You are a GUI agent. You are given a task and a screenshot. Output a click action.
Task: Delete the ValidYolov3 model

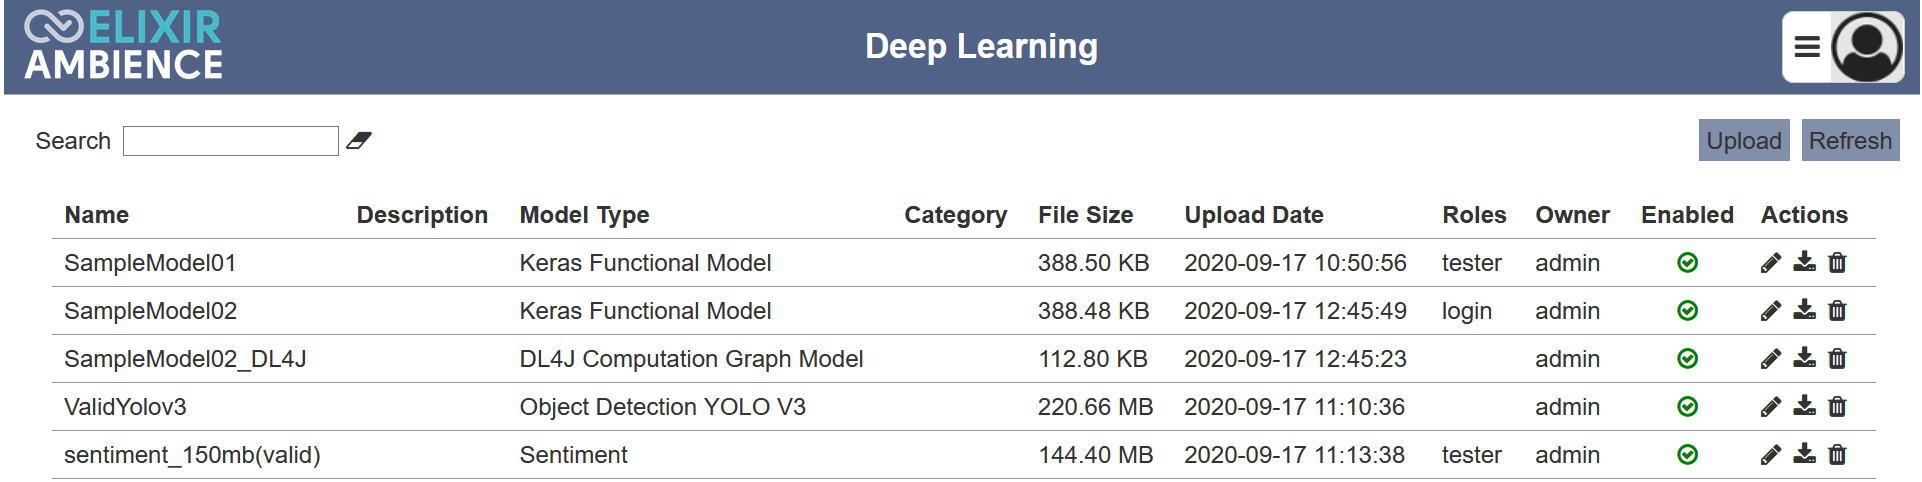click(1837, 406)
